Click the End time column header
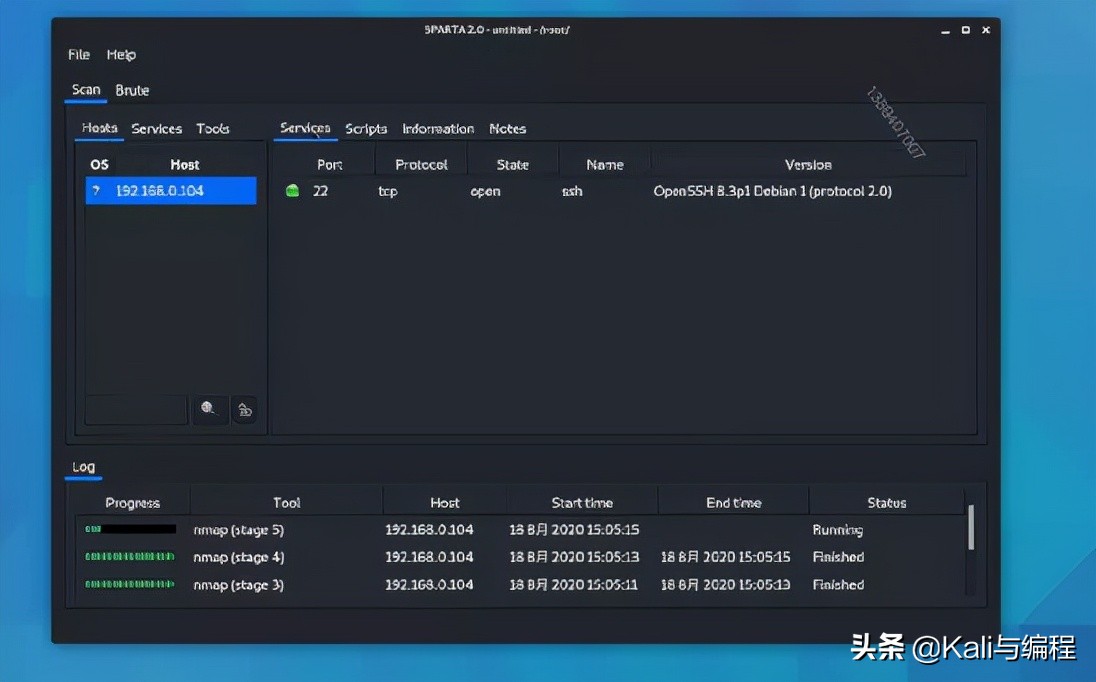This screenshot has height=682, width=1096. point(733,503)
